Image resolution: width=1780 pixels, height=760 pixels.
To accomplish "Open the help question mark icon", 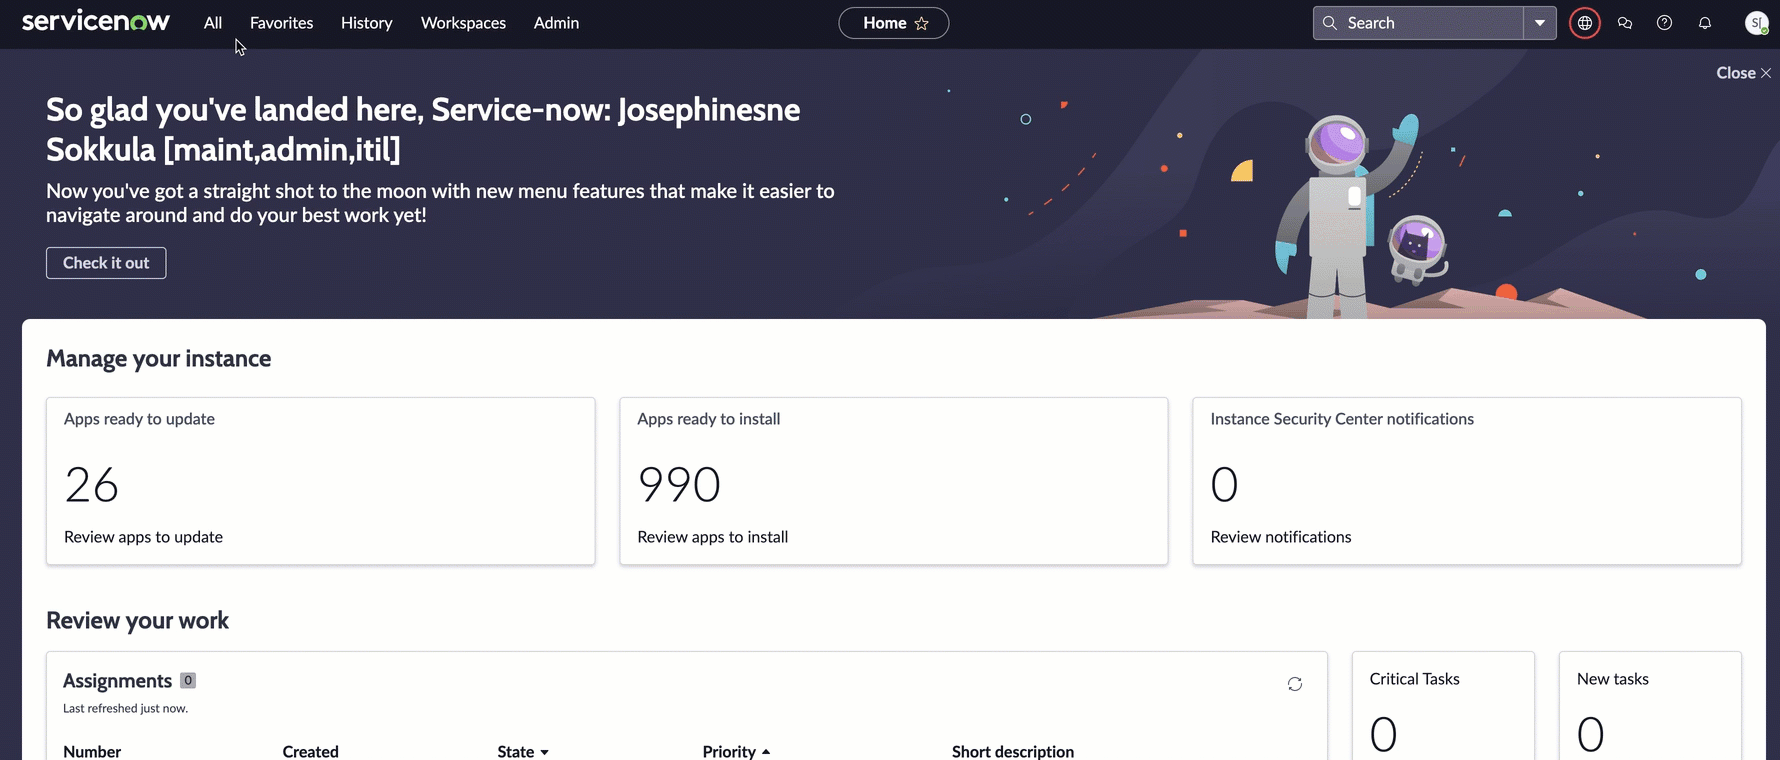I will tap(1665, 23).
